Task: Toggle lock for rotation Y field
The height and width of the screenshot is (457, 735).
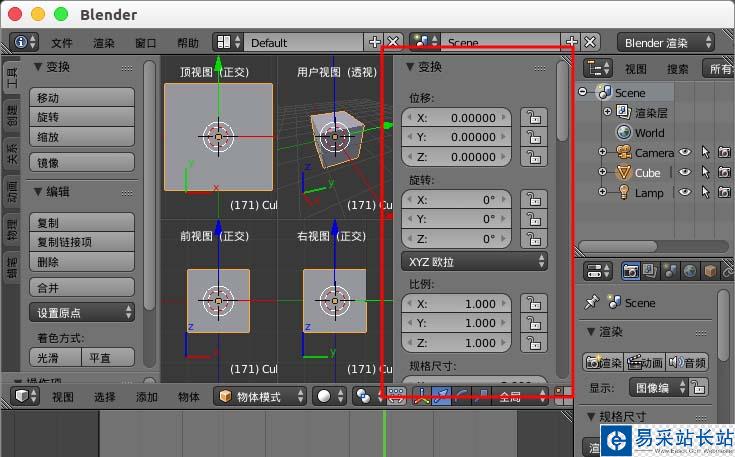Action: point(534,219)
